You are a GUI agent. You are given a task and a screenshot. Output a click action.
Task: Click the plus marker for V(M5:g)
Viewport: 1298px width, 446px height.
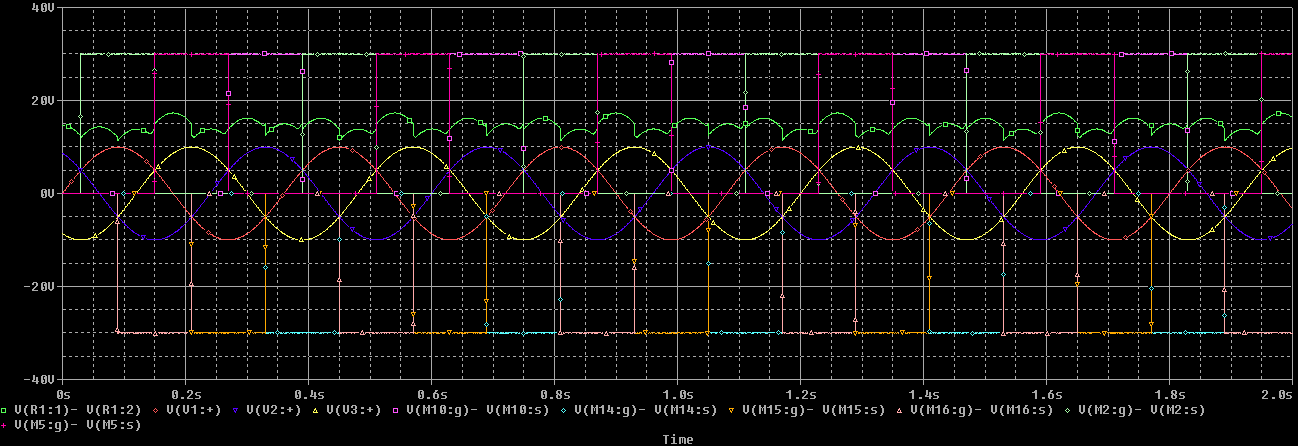(6, 425)
